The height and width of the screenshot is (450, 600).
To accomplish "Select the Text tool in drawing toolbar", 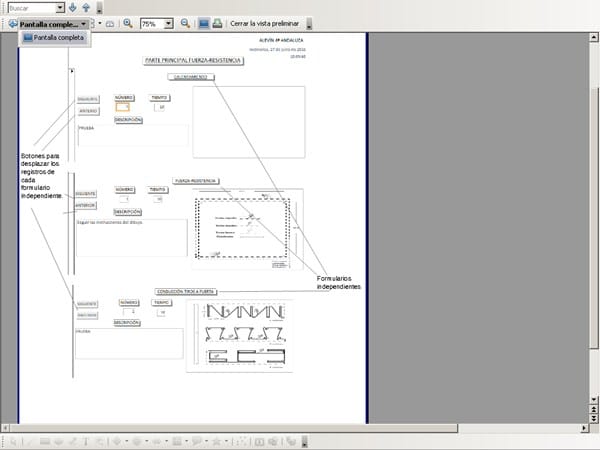I will coord(86,440).
